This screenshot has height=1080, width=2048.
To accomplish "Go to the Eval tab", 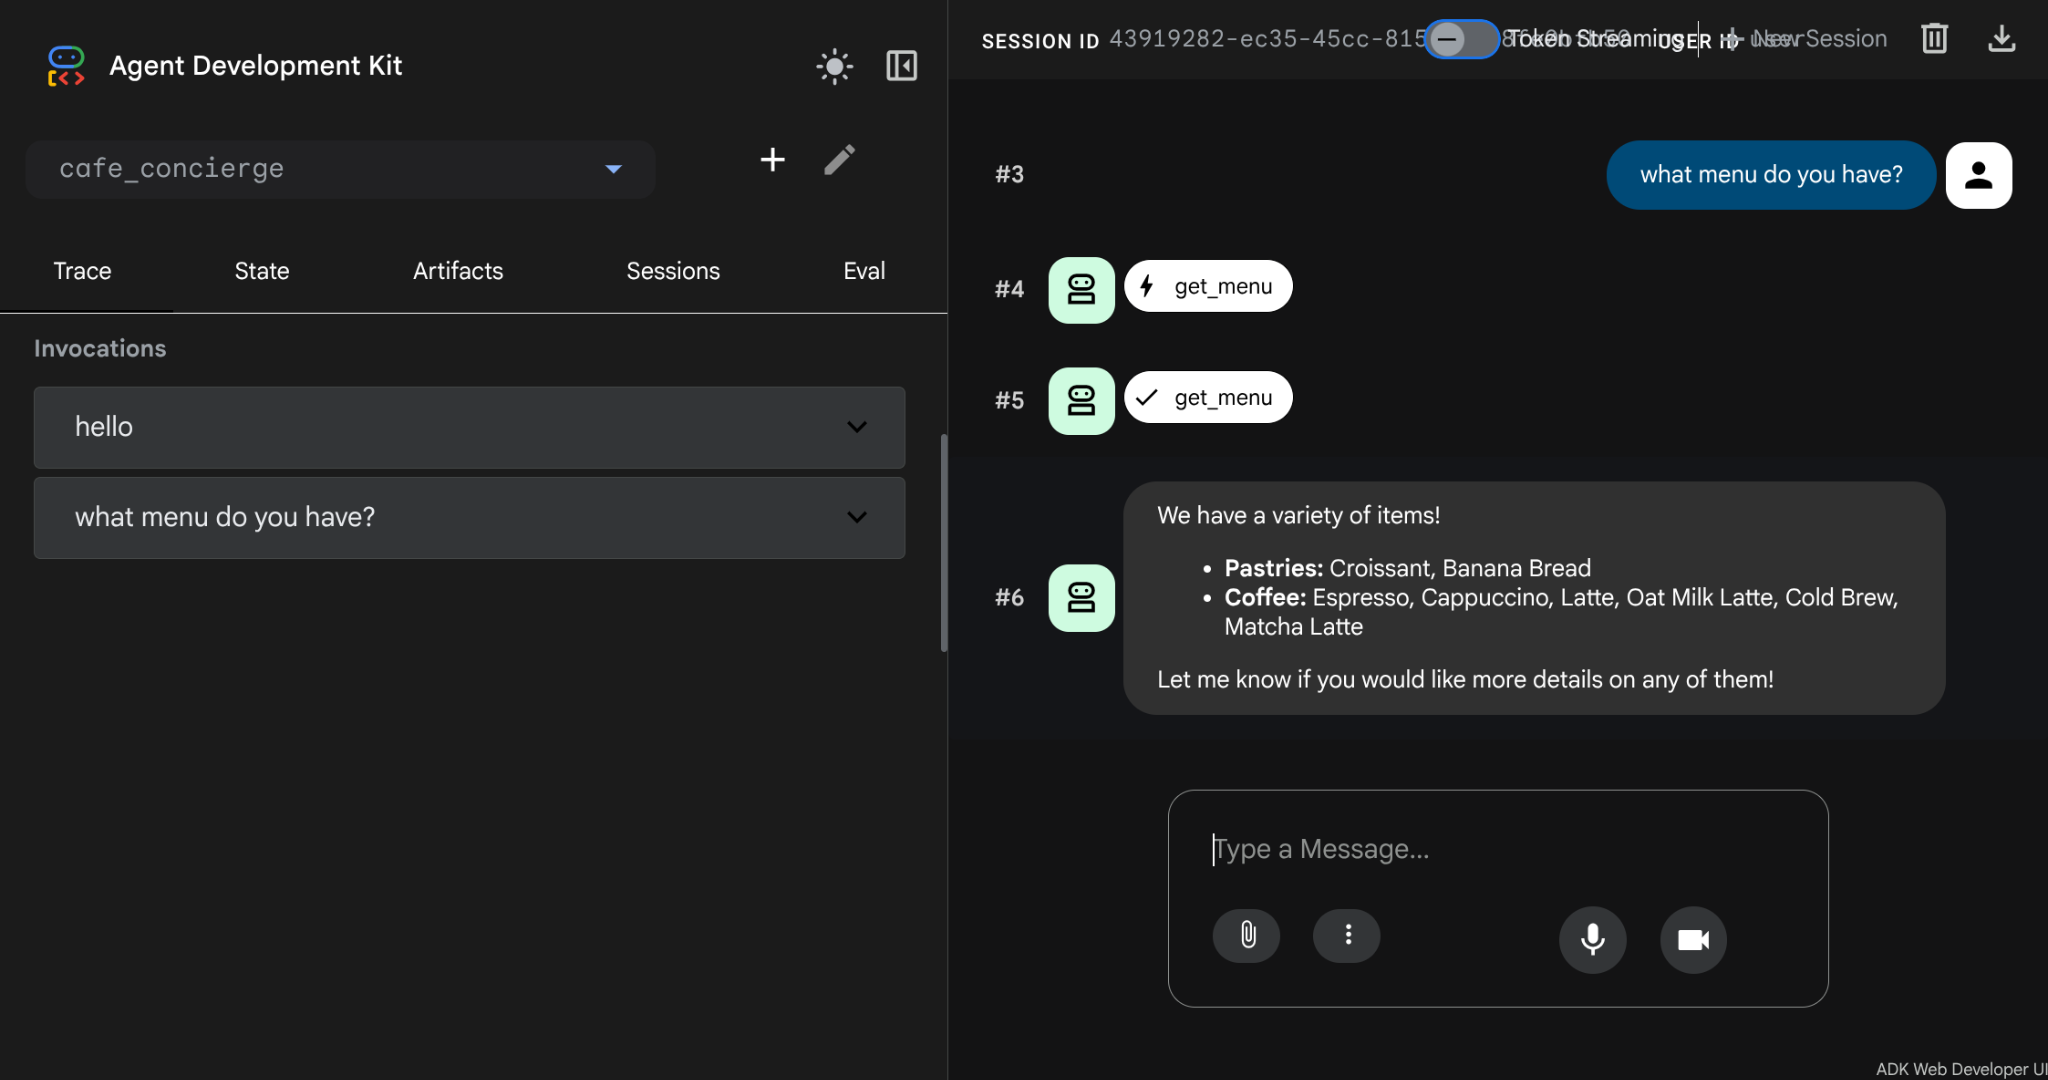I will [x=864, y=271].
